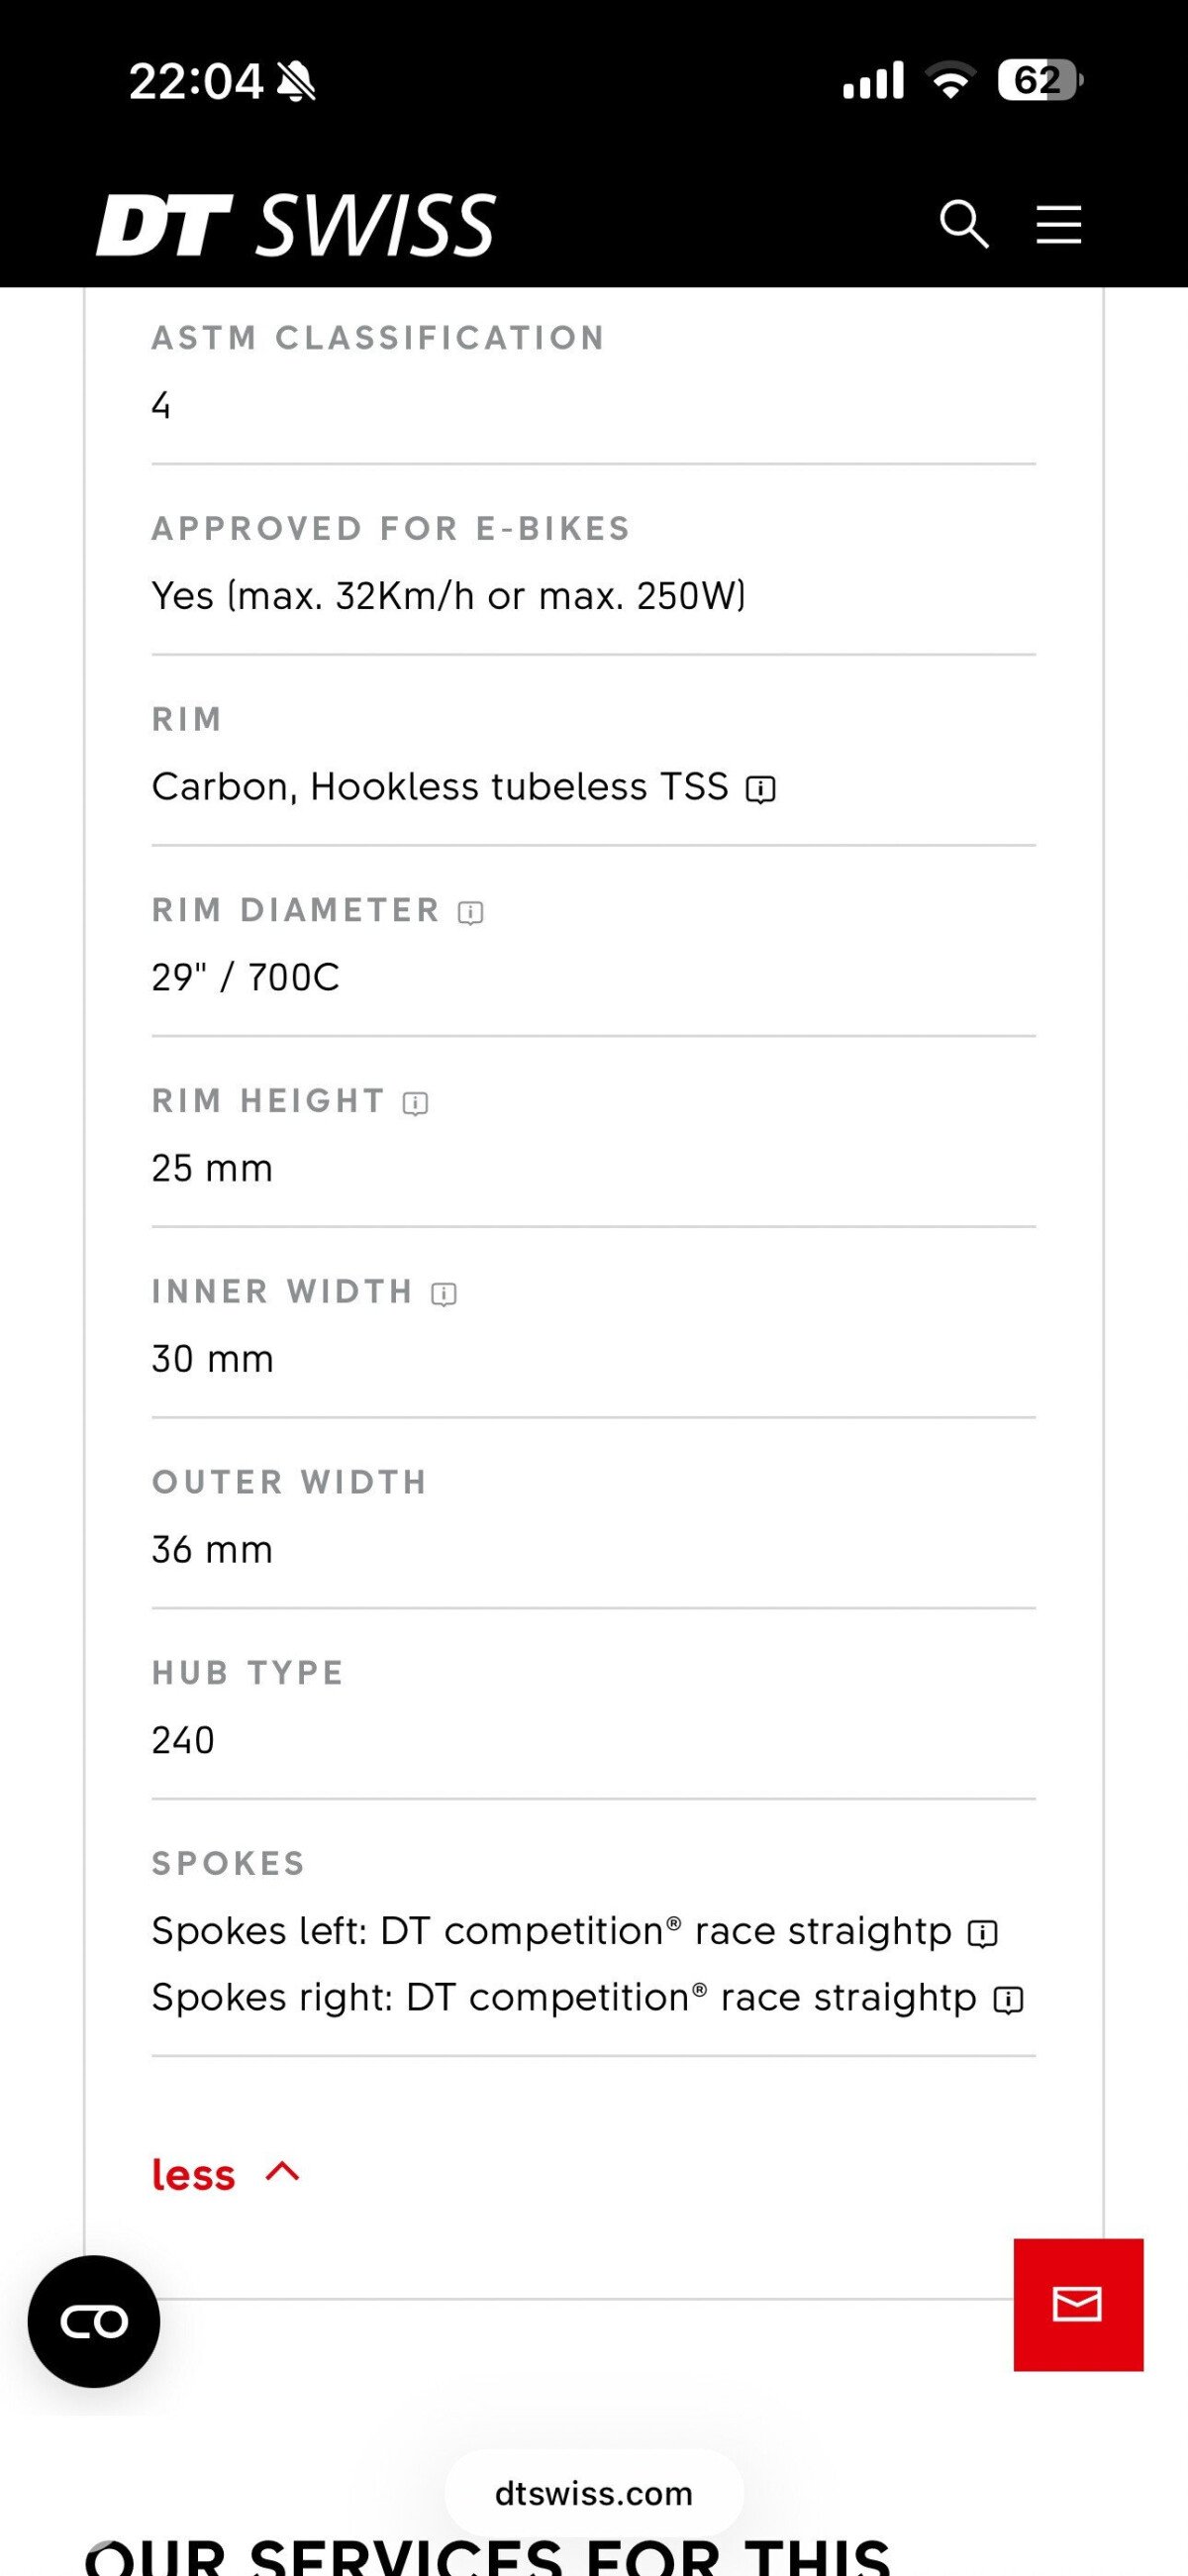Viewport: 1188px width, 2576px height.
Task: Tap the battery indicator in status bar
Action: point(1040,80)
